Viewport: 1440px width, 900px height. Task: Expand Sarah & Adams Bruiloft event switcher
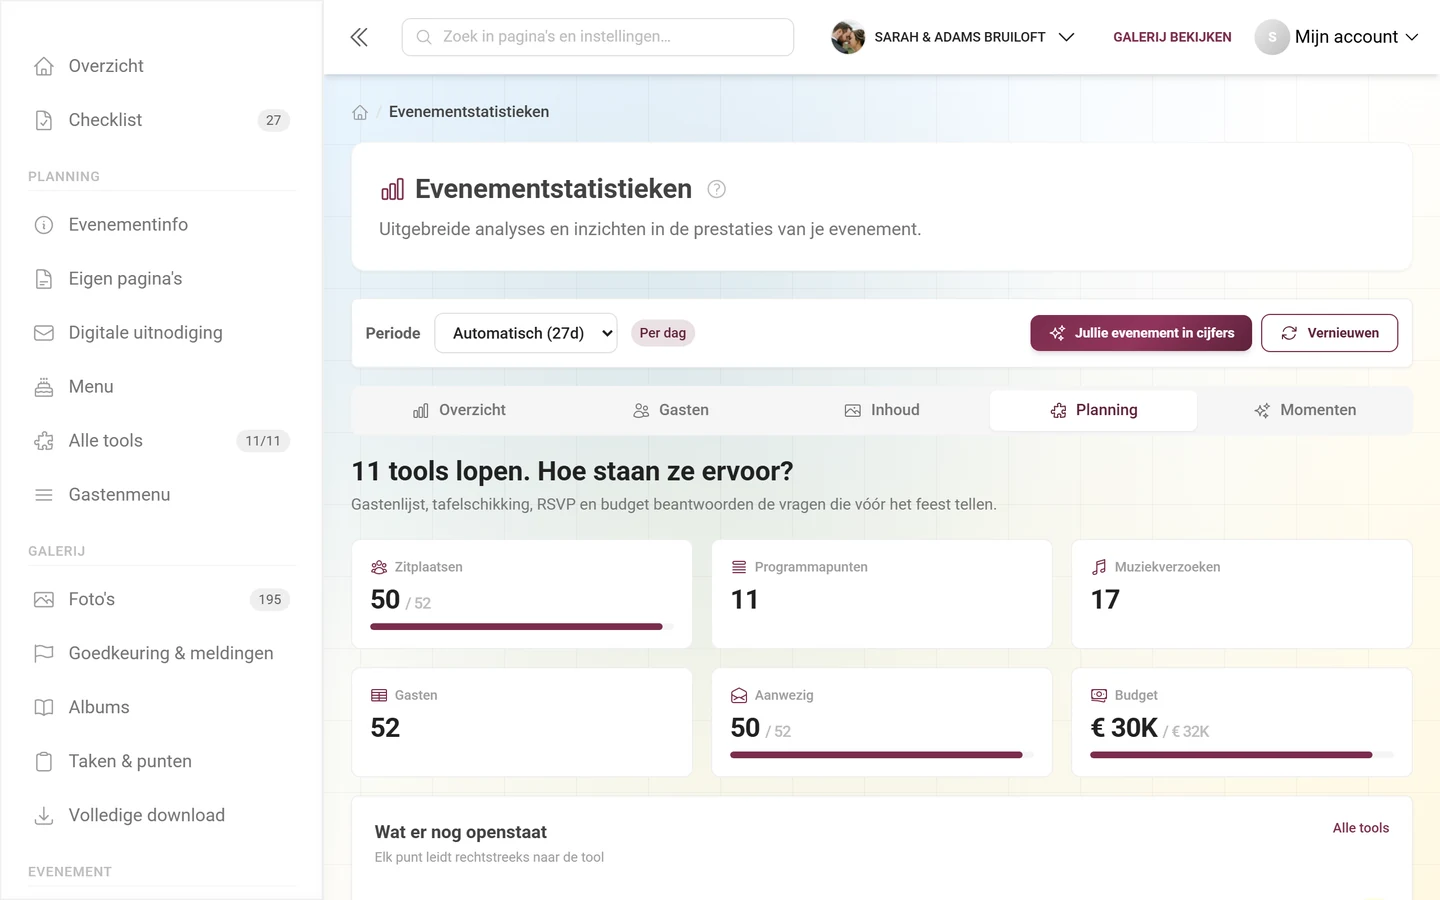953,37
